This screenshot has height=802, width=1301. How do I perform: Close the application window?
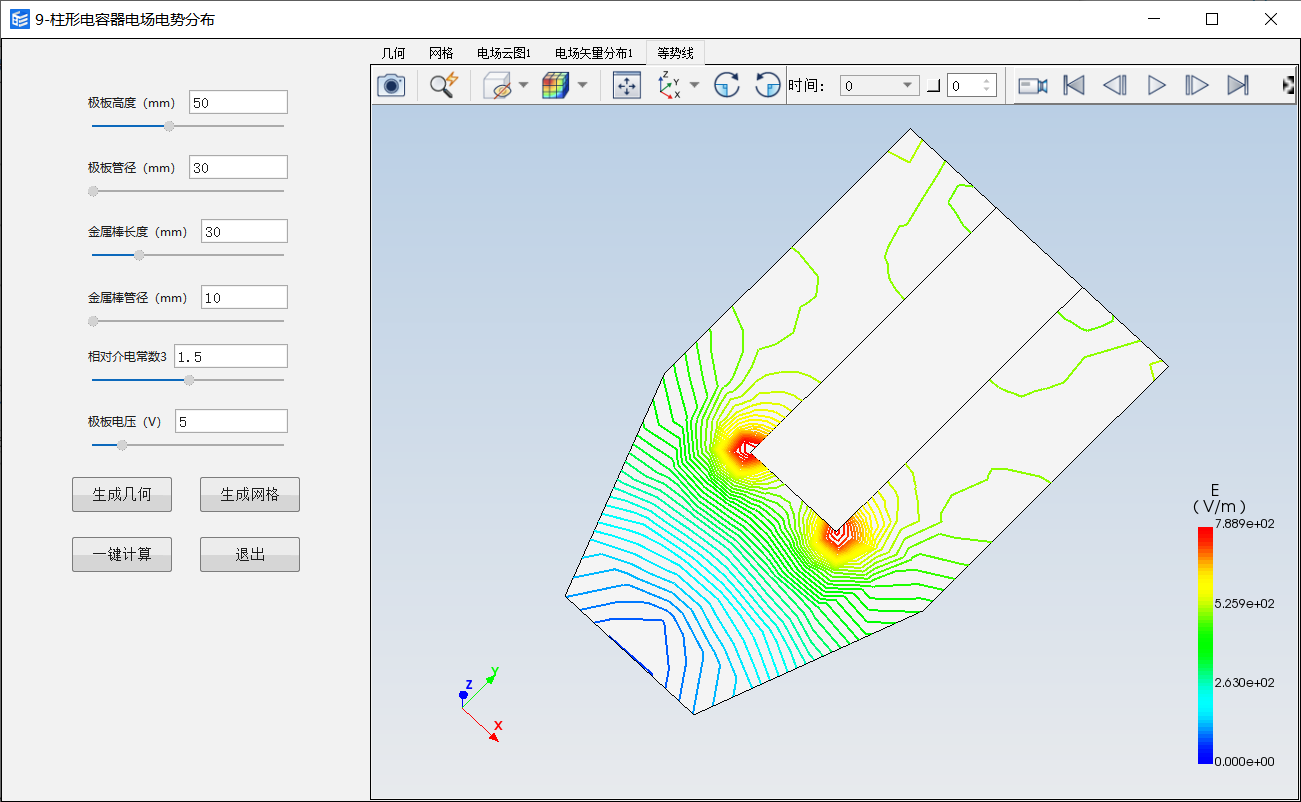tap(1271, 19)
